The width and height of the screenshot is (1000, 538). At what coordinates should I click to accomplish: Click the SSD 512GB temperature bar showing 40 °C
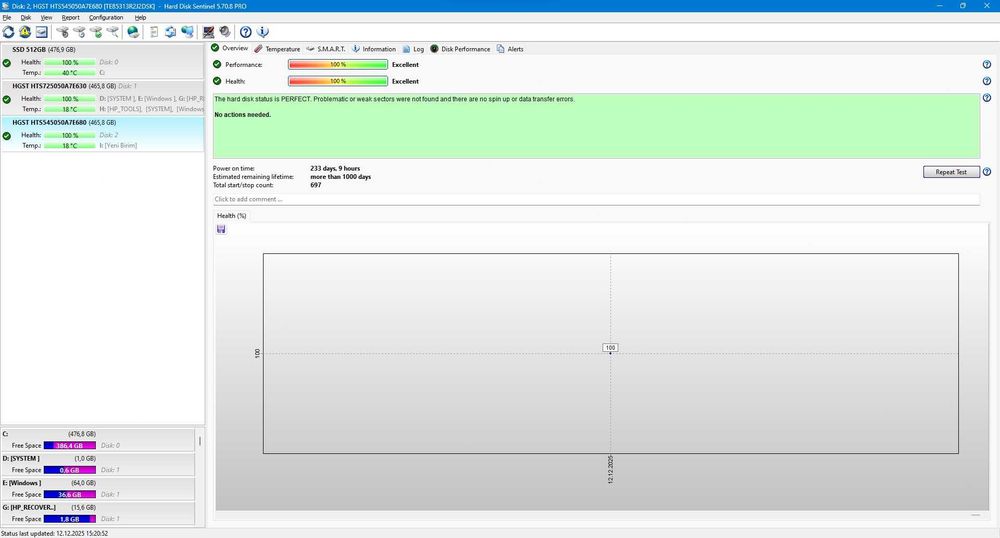tap(70, 73)
